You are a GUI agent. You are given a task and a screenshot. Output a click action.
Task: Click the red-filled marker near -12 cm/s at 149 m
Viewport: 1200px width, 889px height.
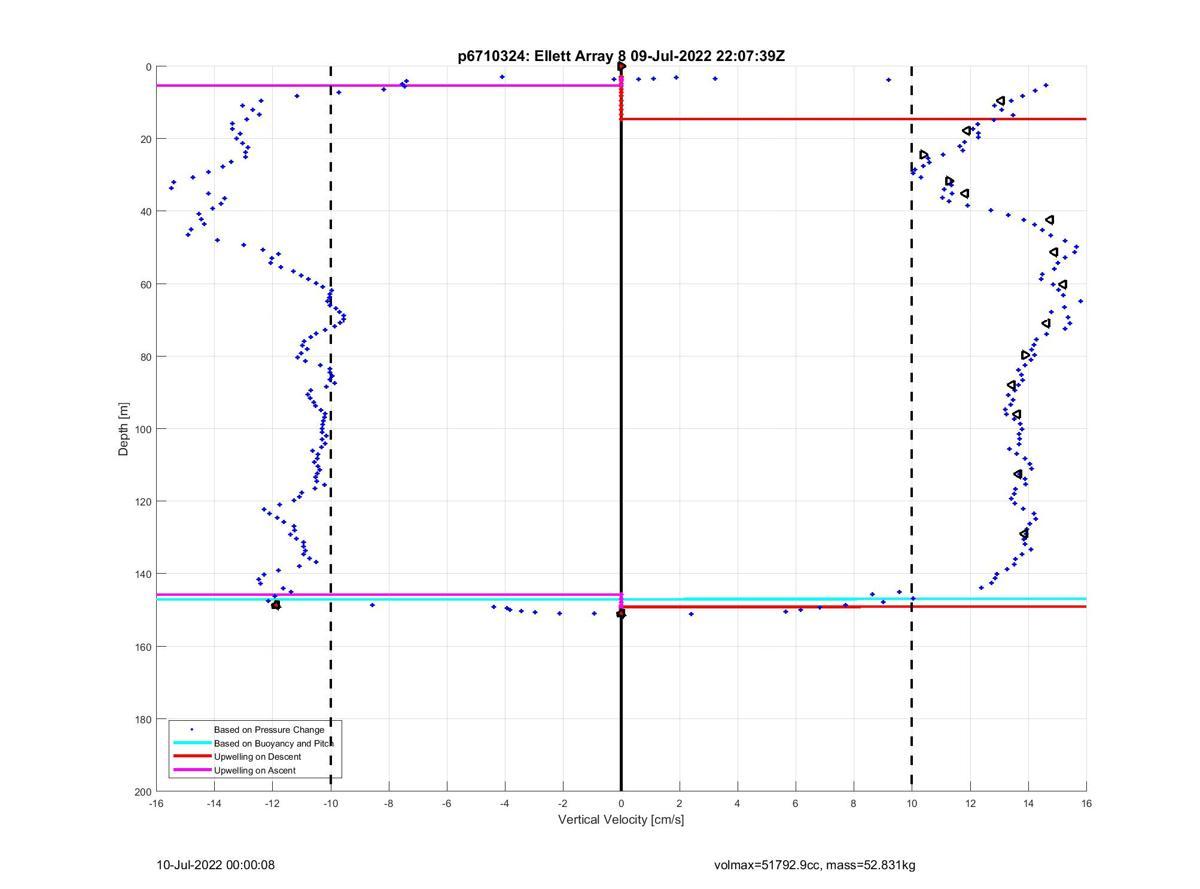pos(276,605)
